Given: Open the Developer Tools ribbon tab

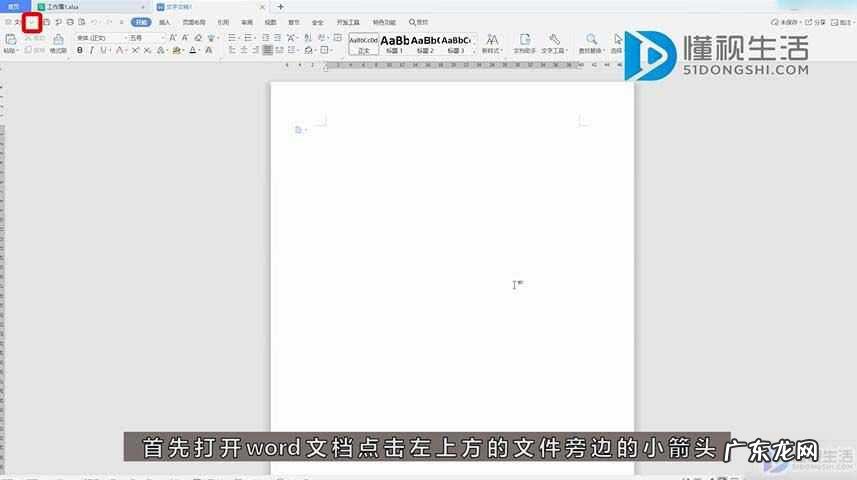Looking at the screenshot, I should coord(348,22).
